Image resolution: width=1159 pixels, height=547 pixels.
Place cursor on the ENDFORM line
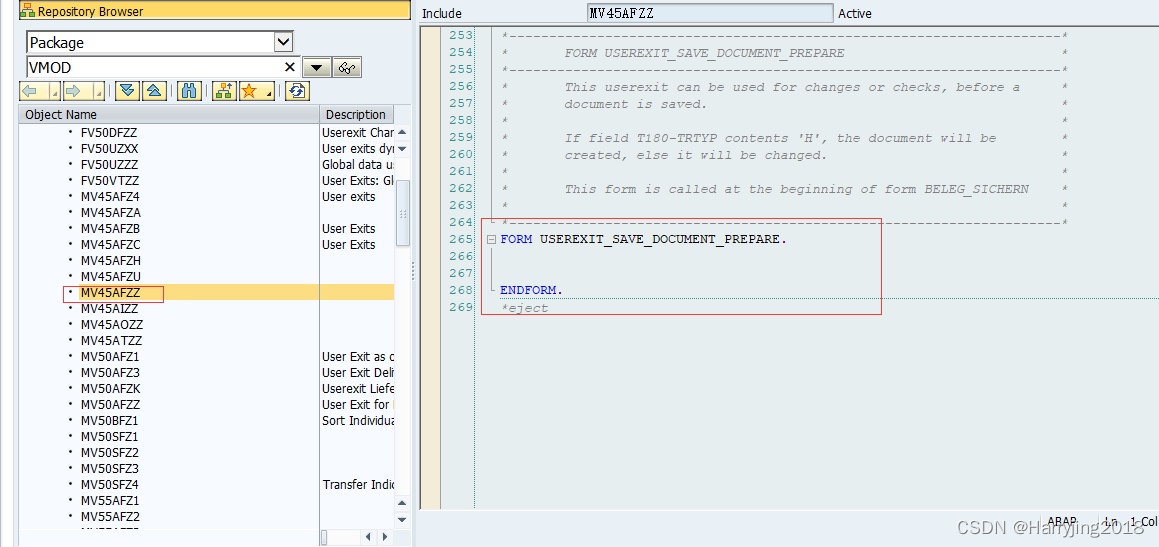coord(531,291)
